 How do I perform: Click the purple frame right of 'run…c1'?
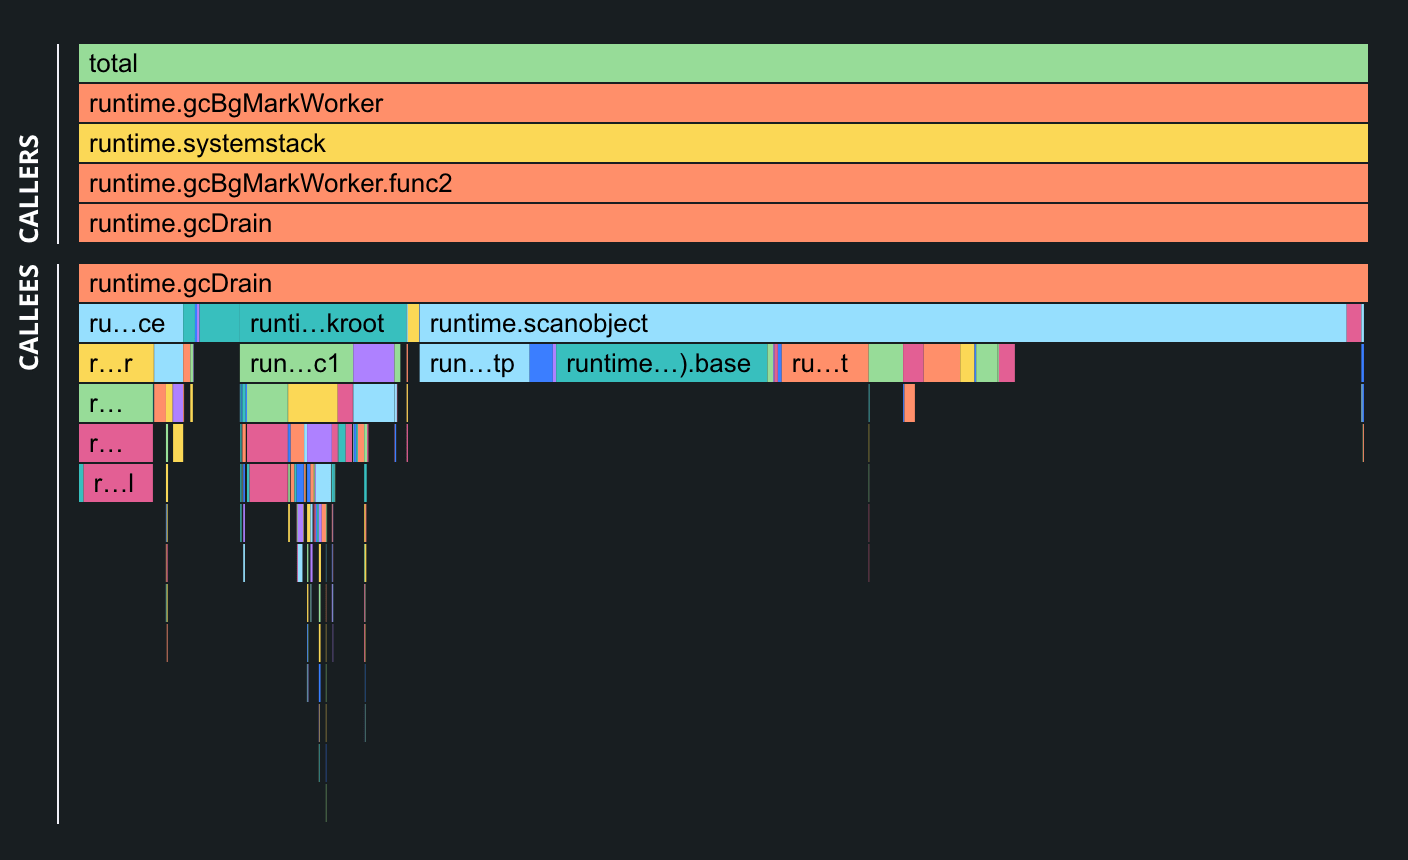click(374, 363)
